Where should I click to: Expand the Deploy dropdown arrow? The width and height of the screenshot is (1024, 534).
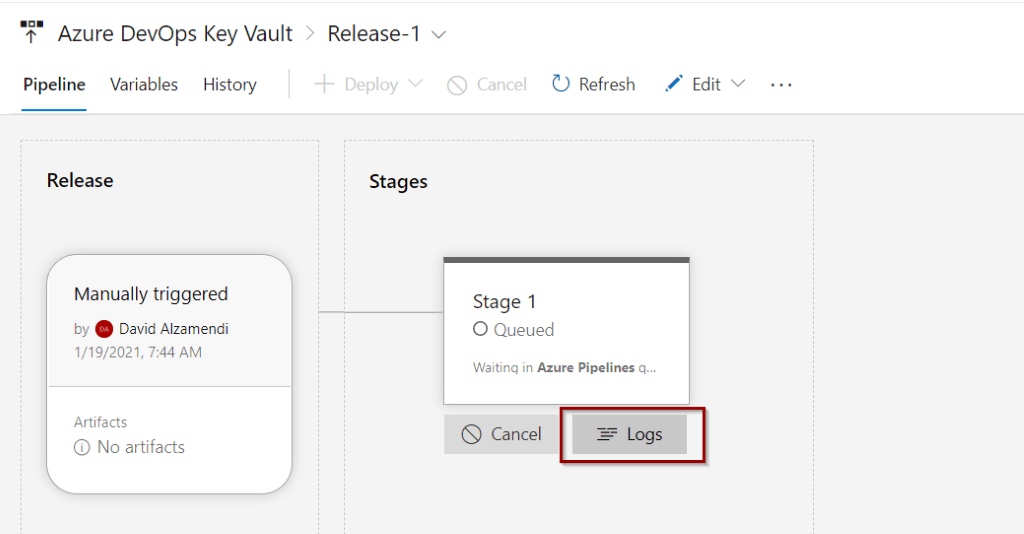click(415, 84)
